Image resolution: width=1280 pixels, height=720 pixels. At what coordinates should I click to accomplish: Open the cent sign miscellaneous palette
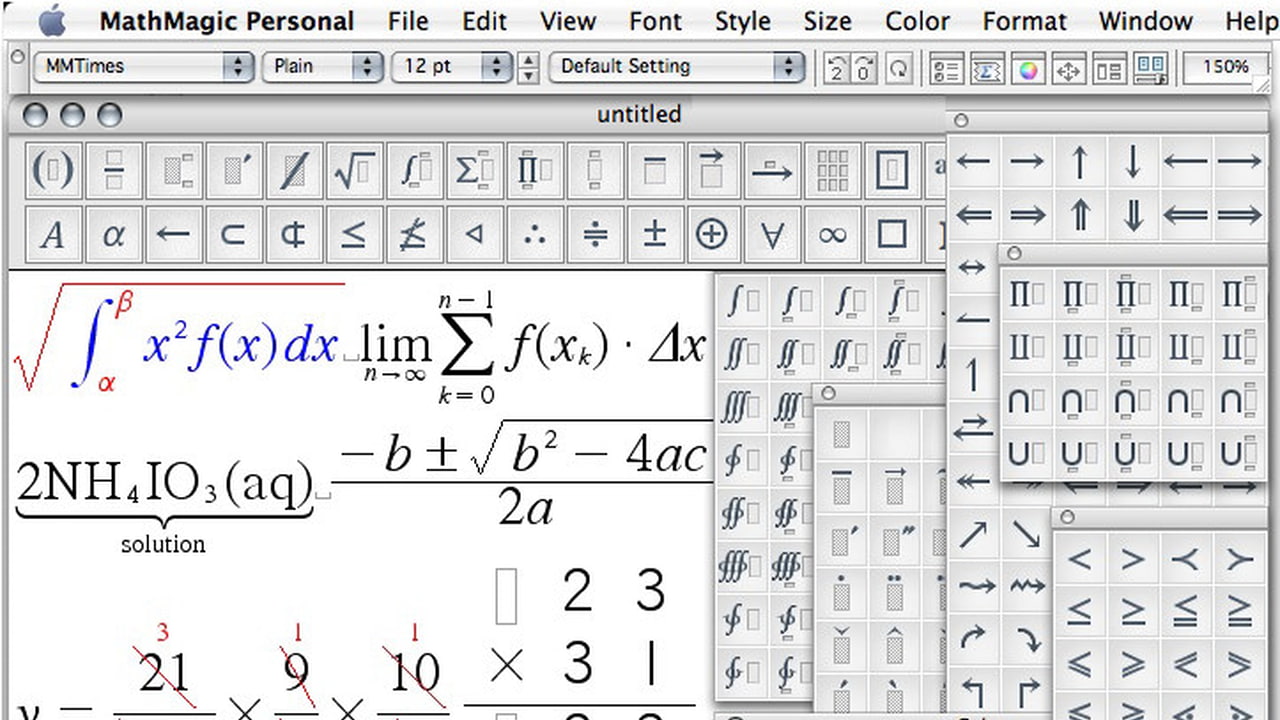coord(294,234)
